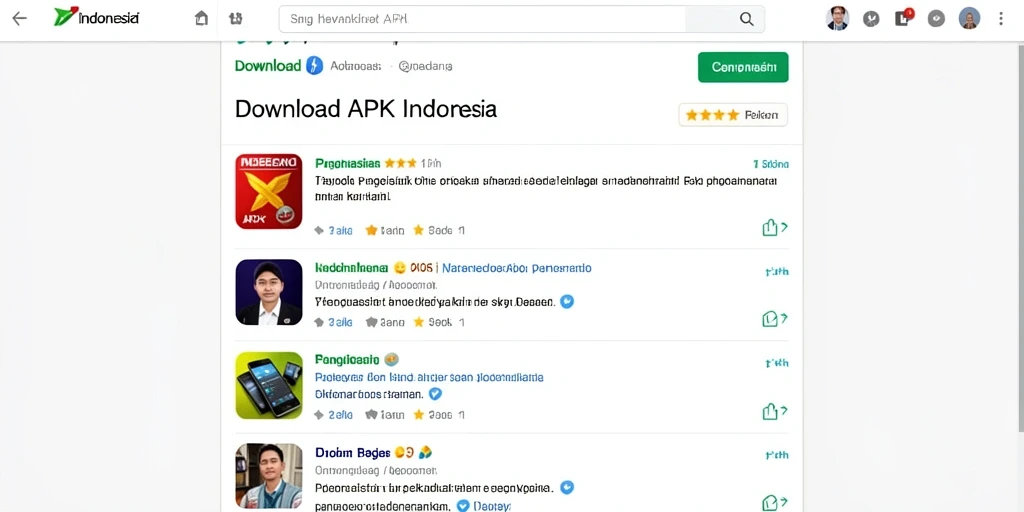Open the Kedcinnlnenai thumbnail of man in cap
This screenshot has height=512, width=1024.
click(x=268, y=292)
